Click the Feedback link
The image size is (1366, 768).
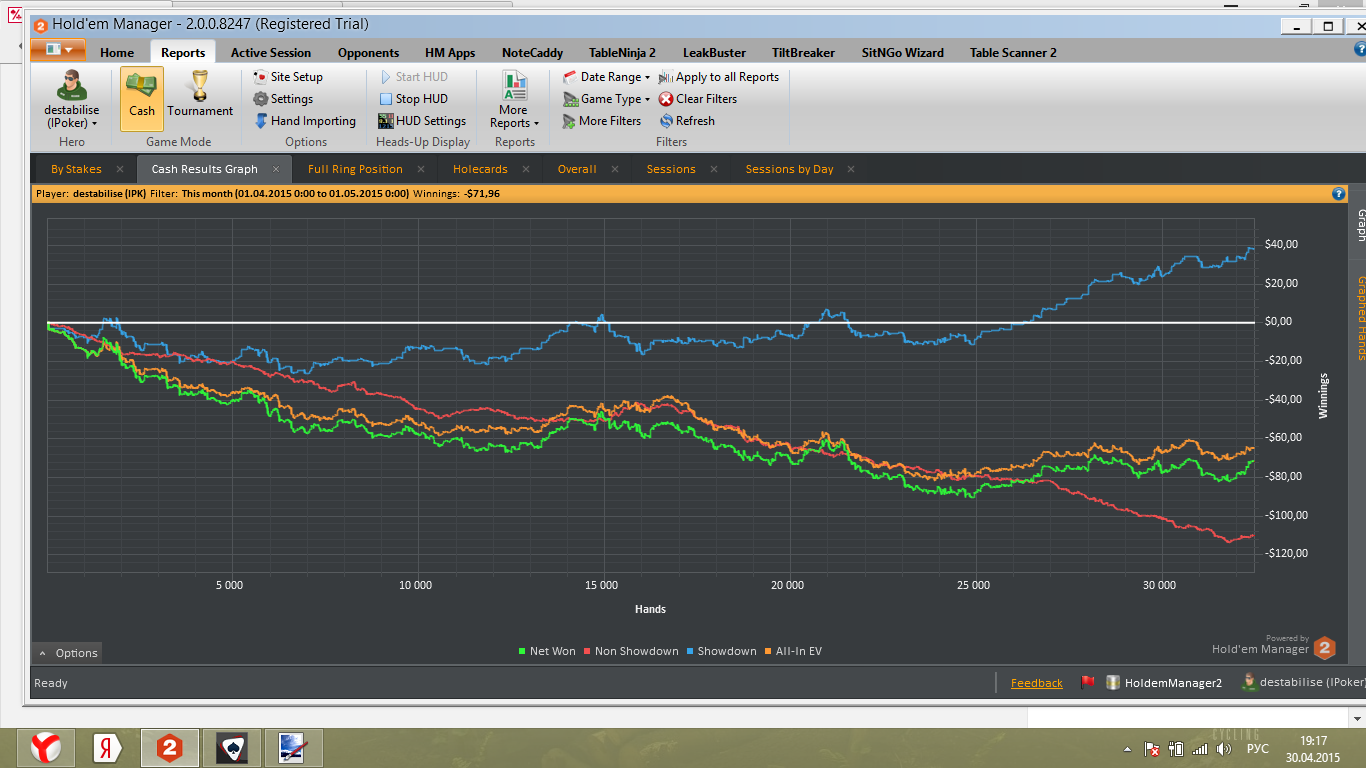tap(1036, 683)
